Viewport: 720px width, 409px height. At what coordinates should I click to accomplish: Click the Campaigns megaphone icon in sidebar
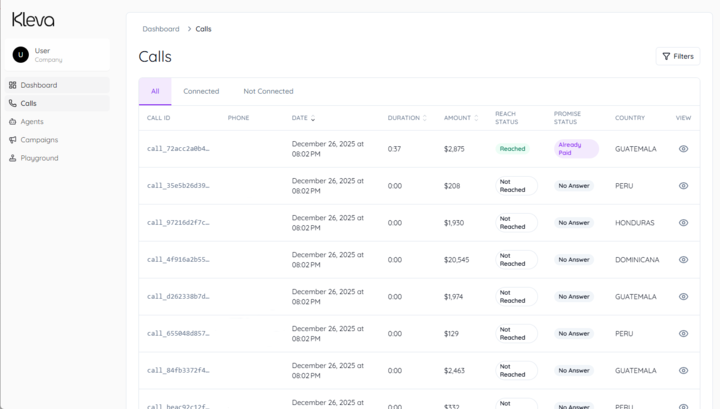click(13, 140)
